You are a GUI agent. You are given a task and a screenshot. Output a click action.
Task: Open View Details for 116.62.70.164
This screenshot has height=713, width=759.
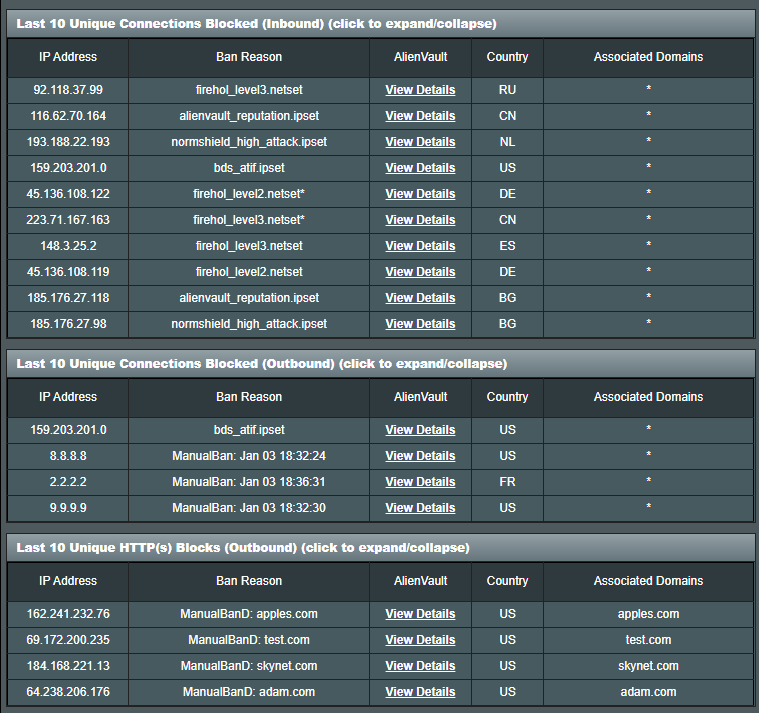pyautogui.click(x=420, y=116)
